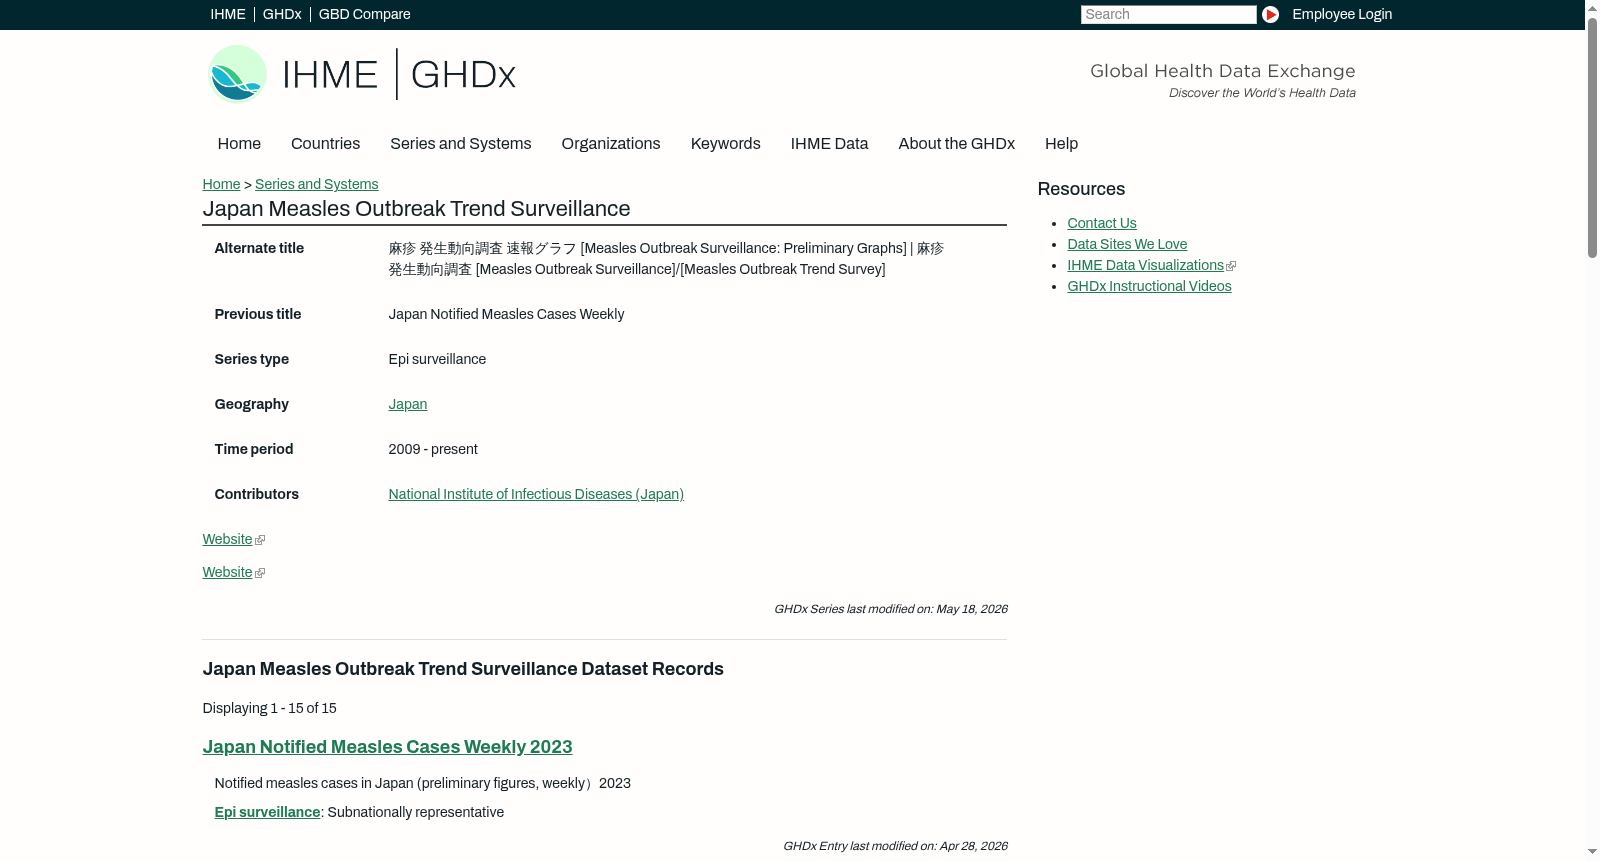Click the '2009 - present' time period value
Viewport: 1600px width, 861px height.
click(433, 449)
